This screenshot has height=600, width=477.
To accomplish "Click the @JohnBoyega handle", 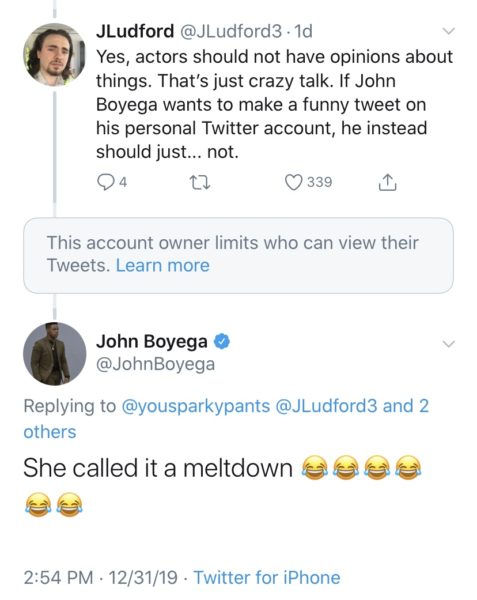I will (x=155, y=364).
